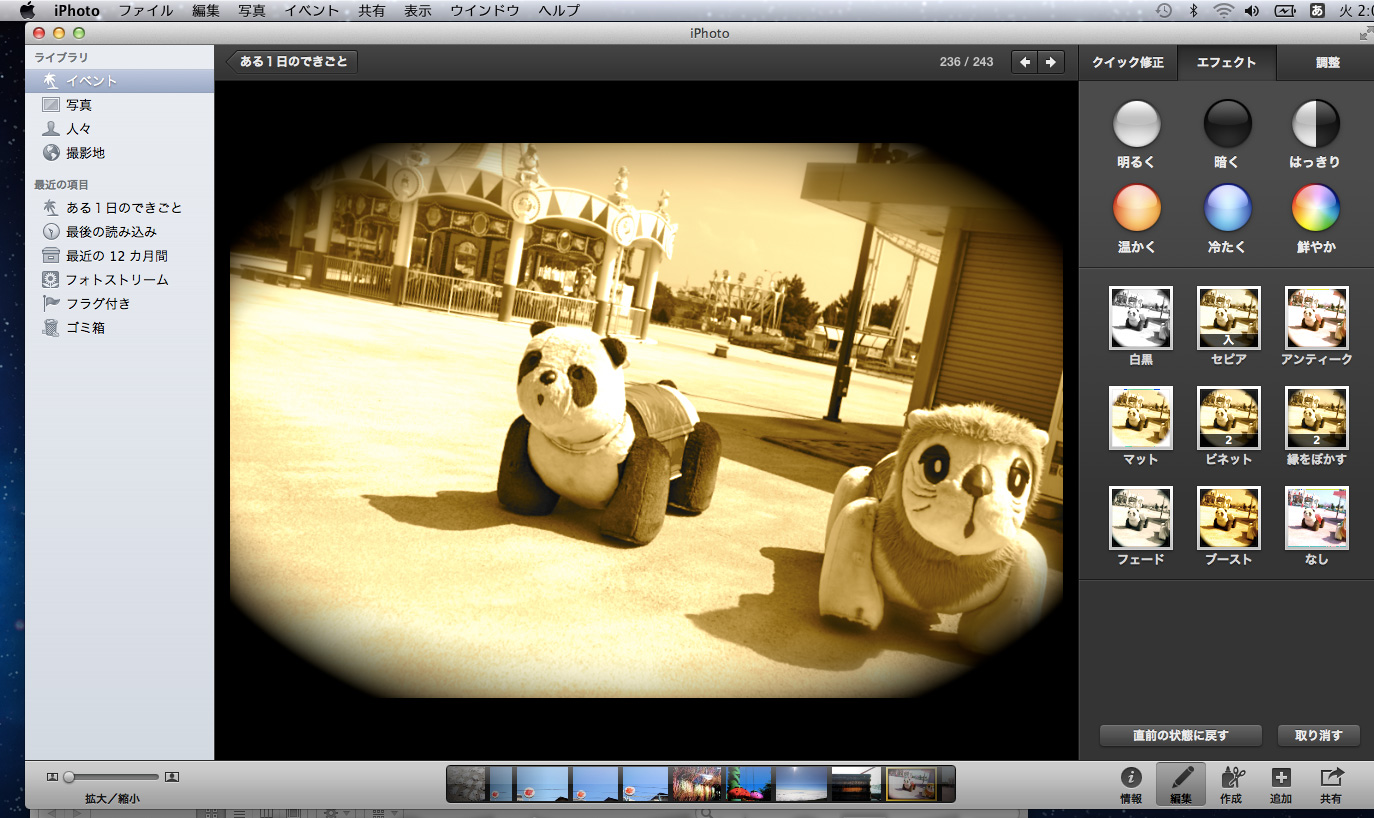Click the 拡大／縮小 zoom slider
Image resolution: width=1374 pixels, height=818 pixels.
click(112, 776)
